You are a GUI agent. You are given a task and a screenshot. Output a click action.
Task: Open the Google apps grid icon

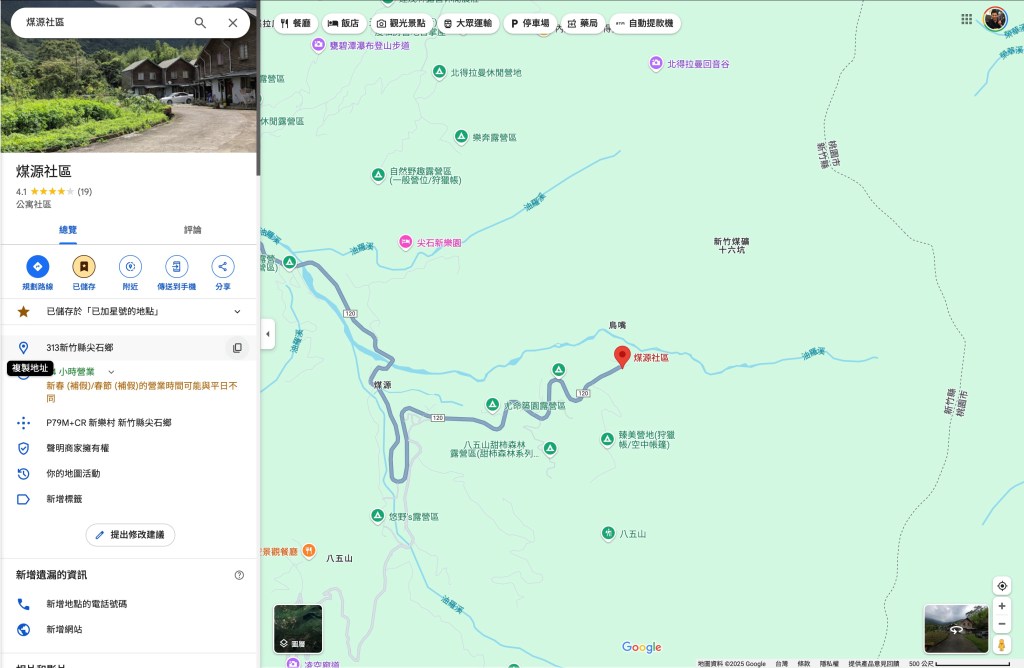pos(966,19)
